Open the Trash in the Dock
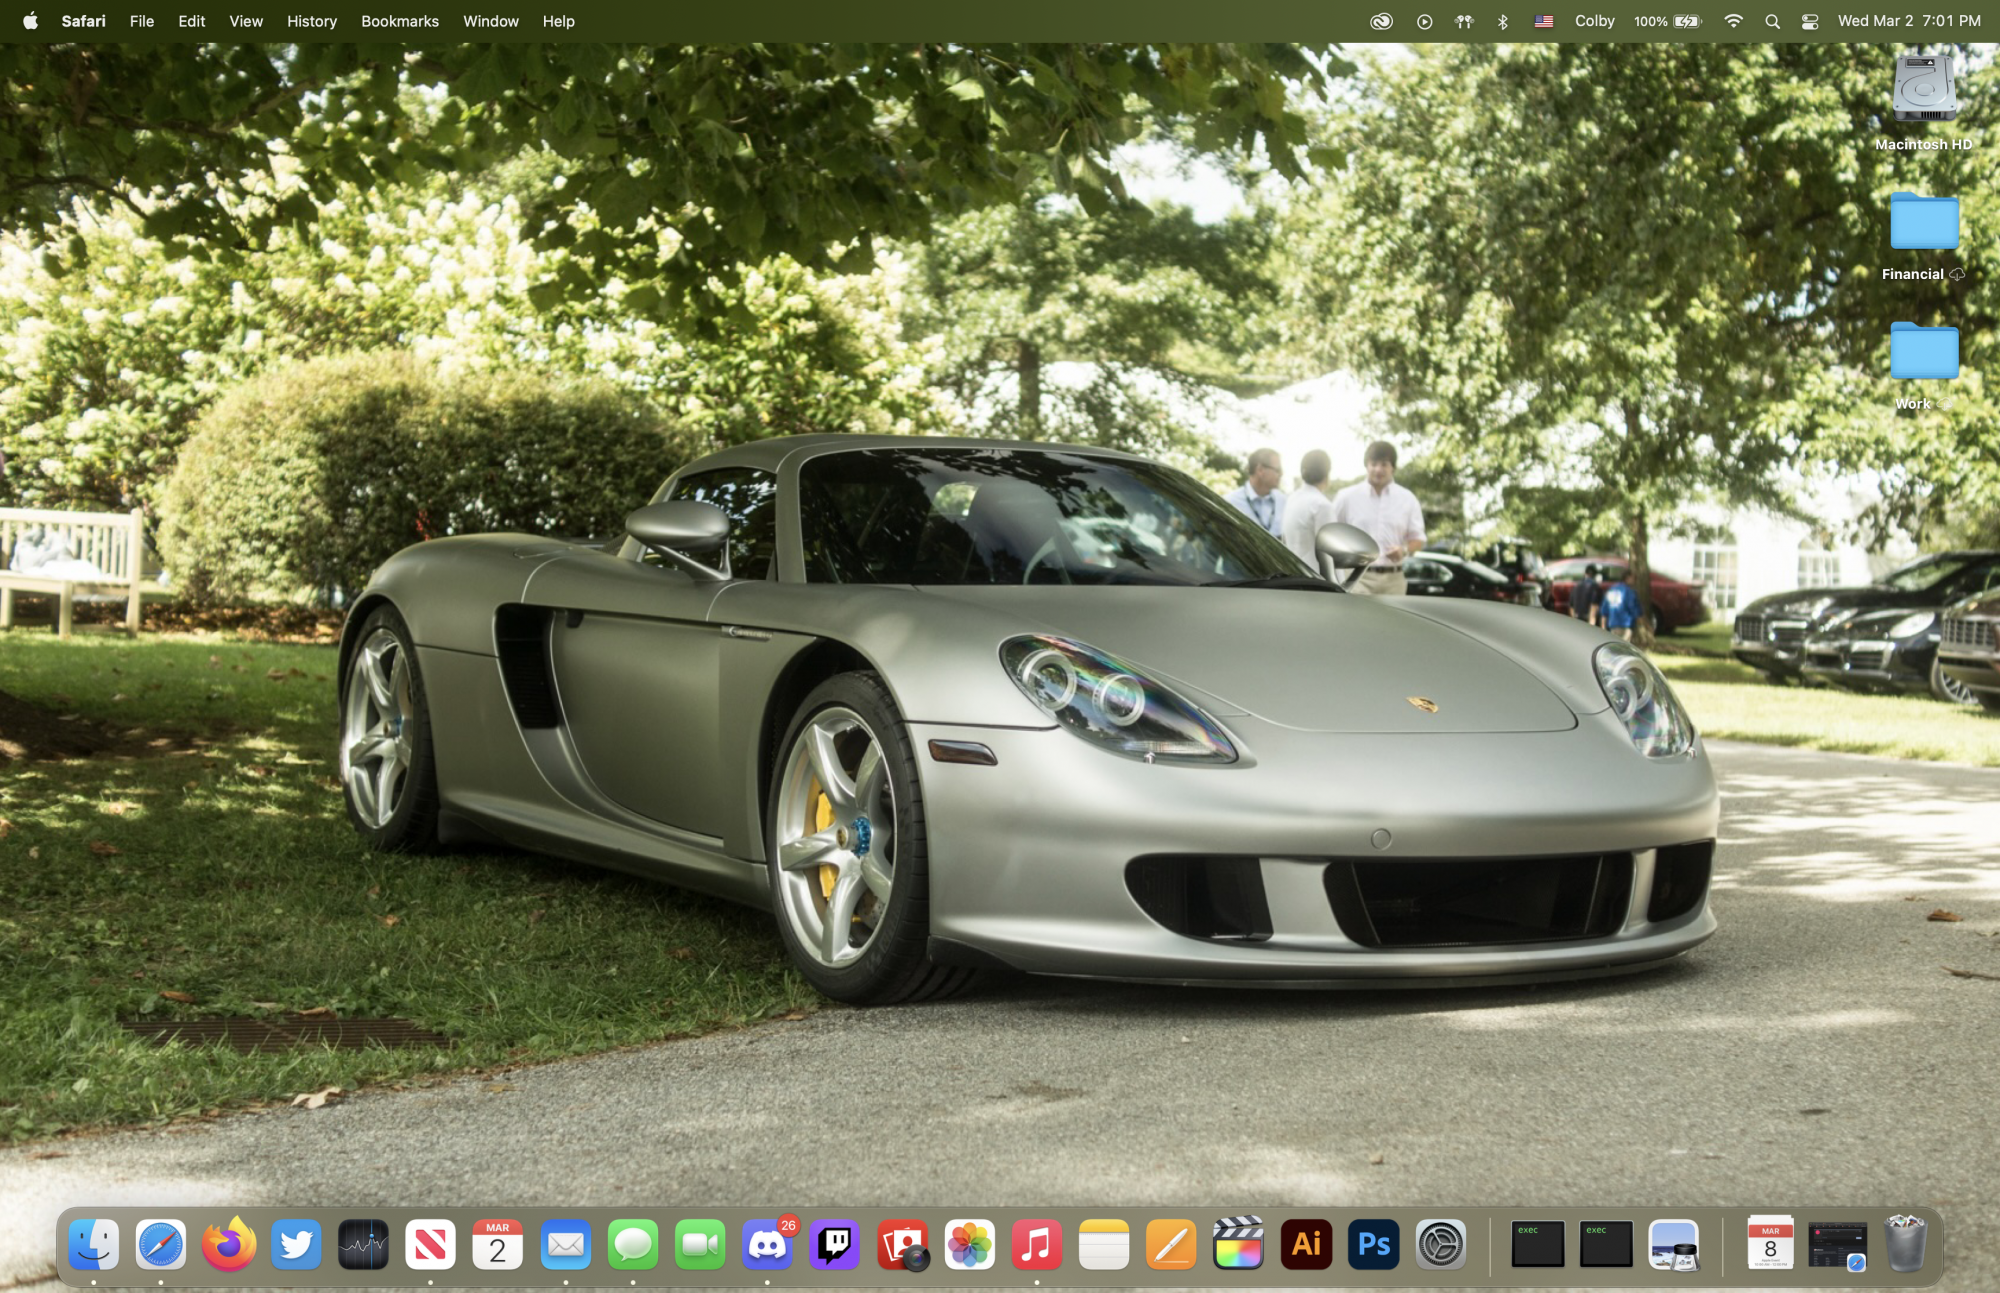Screen dimensions: 2000x1293 coord(1905,1243)
